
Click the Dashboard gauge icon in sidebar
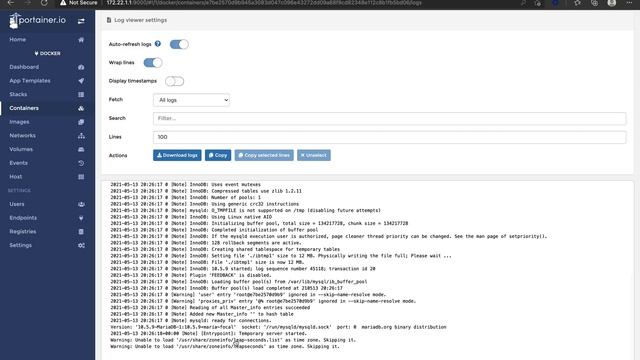click(x=81, y=67)
